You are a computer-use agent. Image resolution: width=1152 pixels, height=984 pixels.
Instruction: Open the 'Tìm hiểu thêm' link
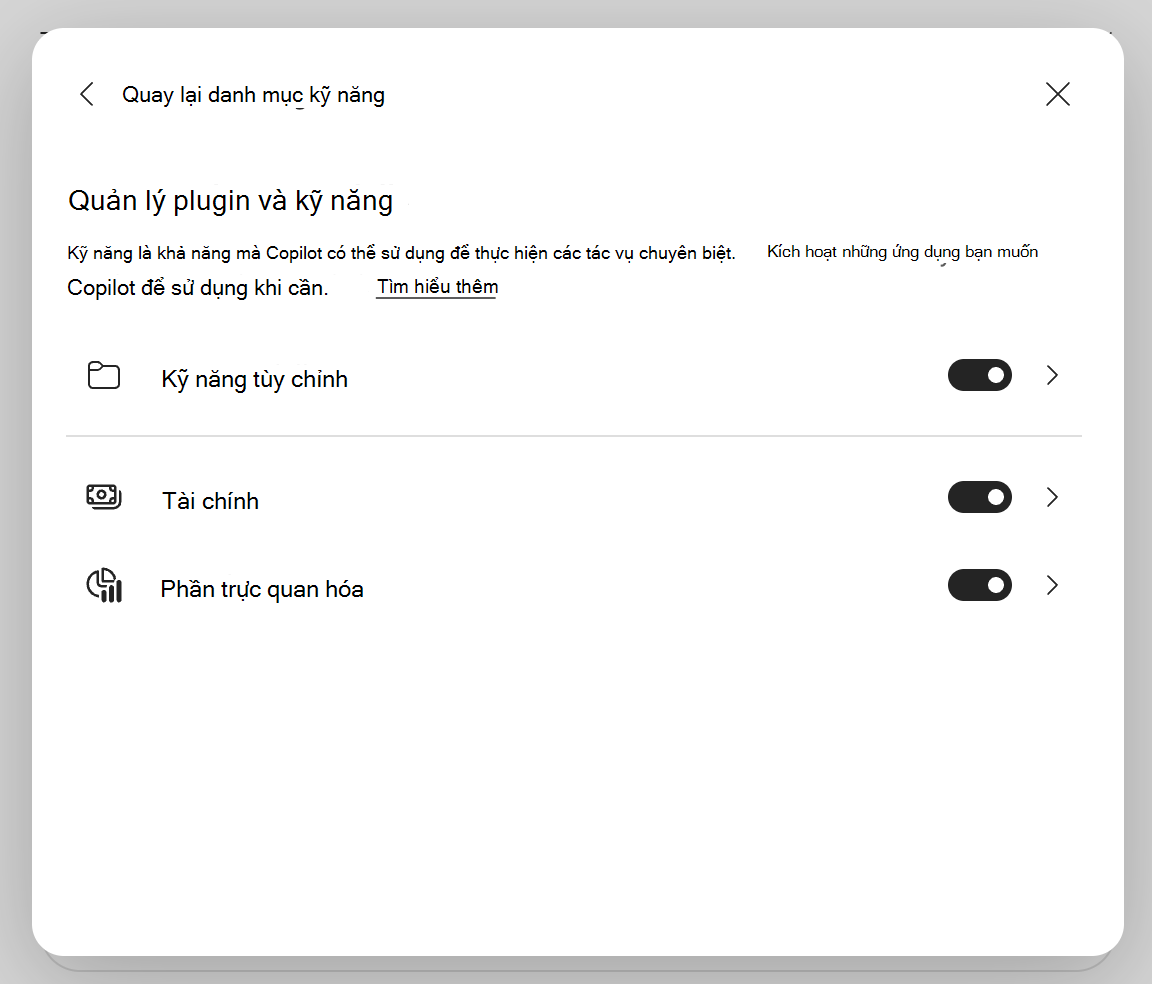click(x=437, y=287)
